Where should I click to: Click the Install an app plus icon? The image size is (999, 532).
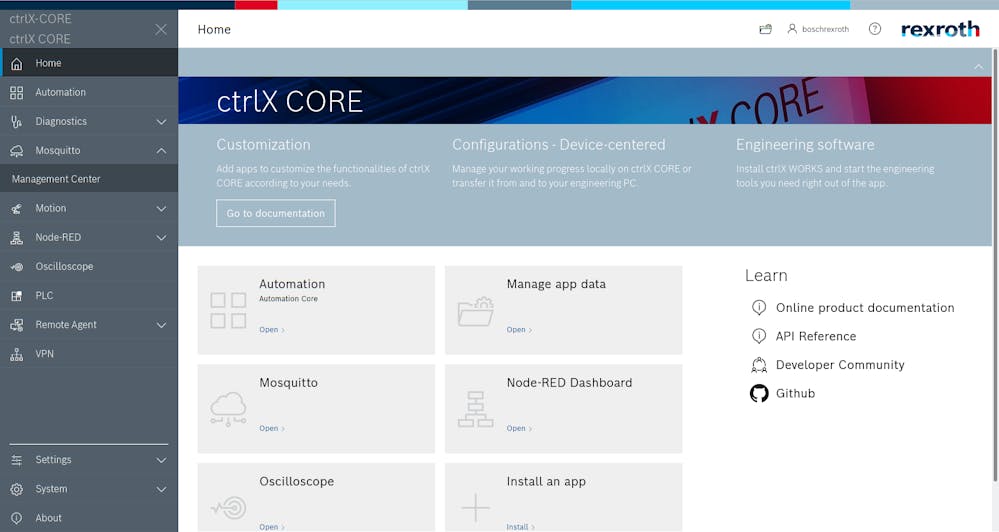(476, 508)
